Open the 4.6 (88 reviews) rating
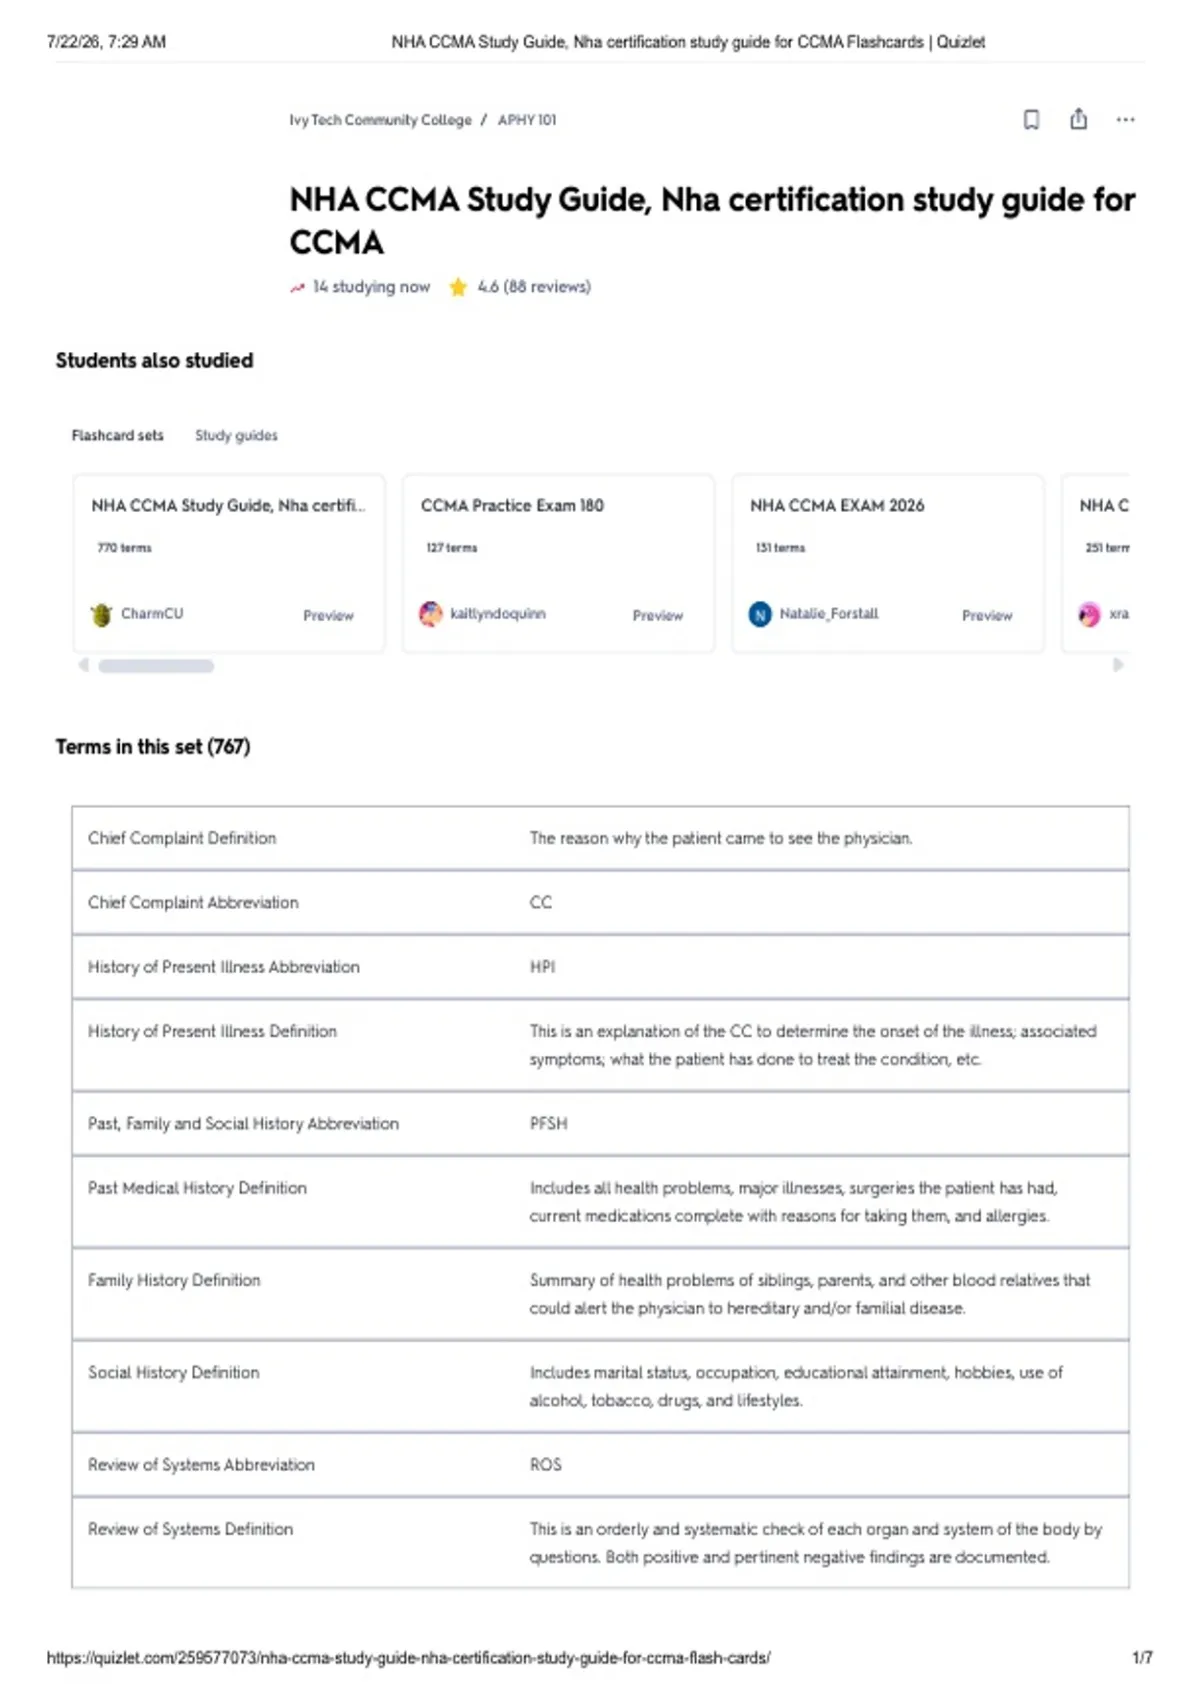The height and width of the screenshot is (1700, 1200). [534, 287]
